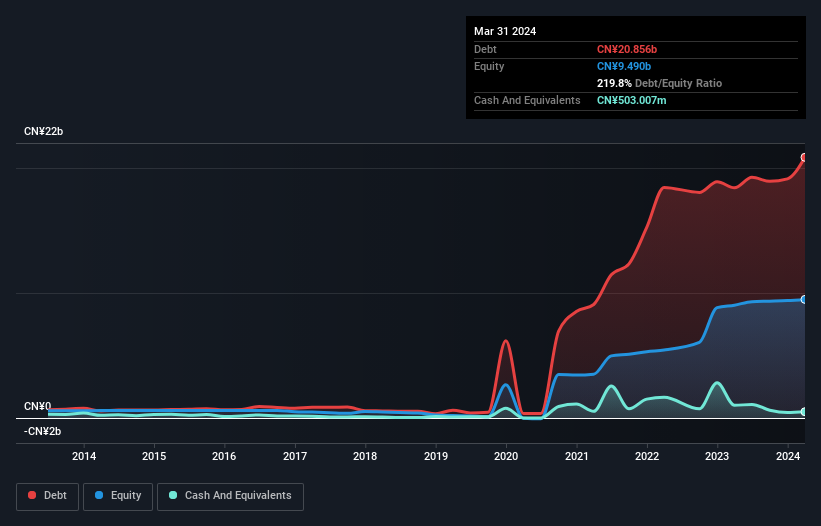This screenshot has width=821, height=526.
Task: Click the red Debt legend dot
Action: [x=32, y=495]
